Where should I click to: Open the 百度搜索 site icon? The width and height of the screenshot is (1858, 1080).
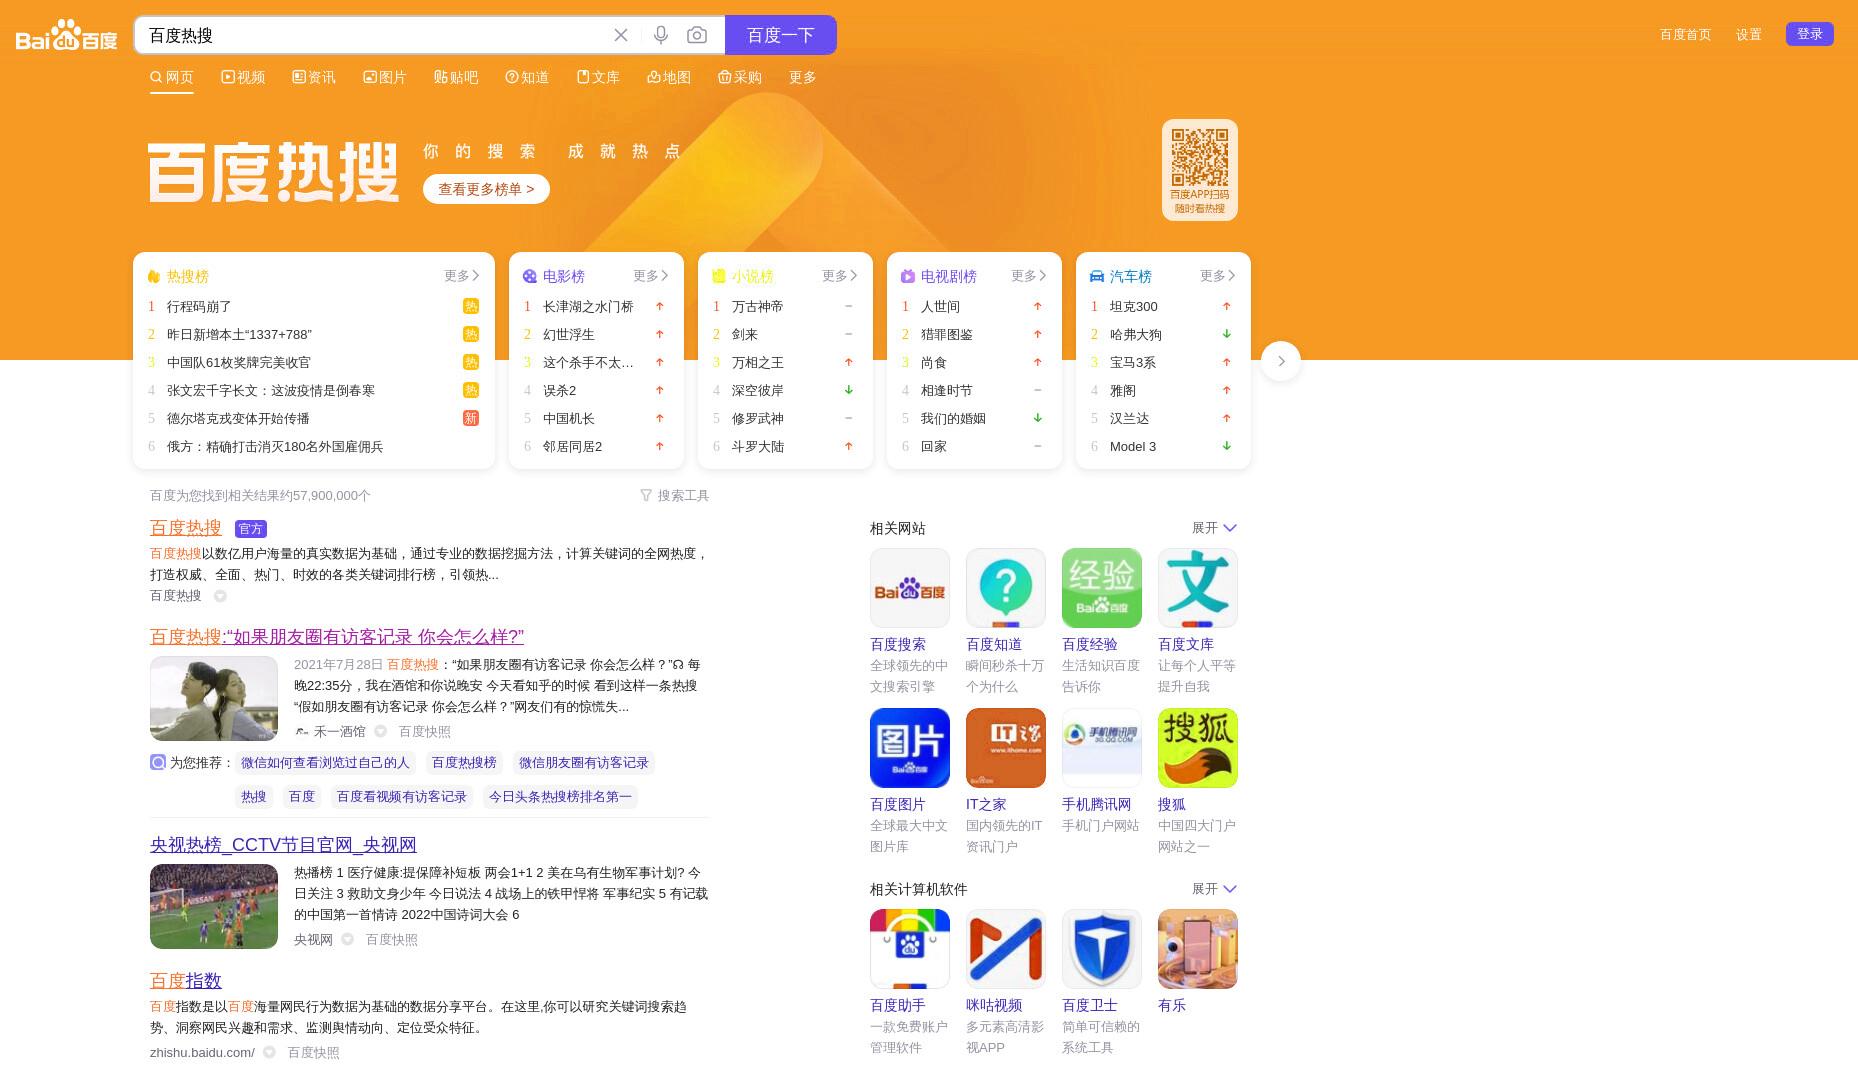click(910, 588)
